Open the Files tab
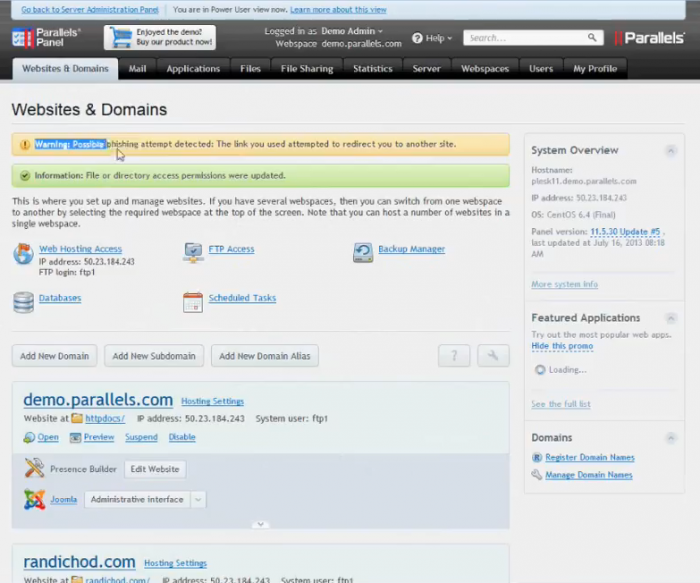This screenshot has height=583, width=700. (250, 69)
